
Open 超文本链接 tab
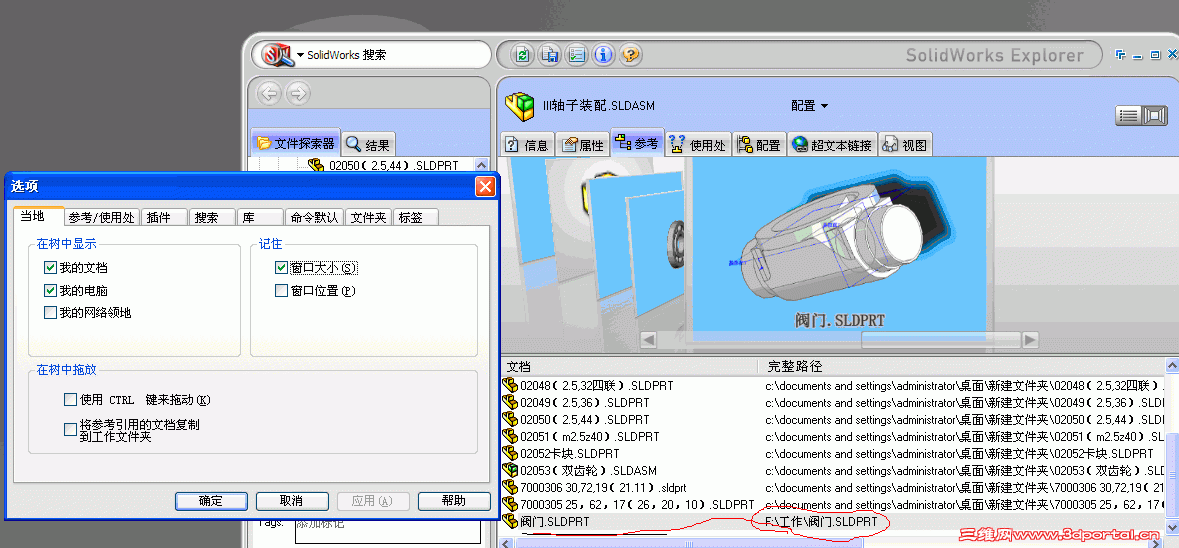832,144
